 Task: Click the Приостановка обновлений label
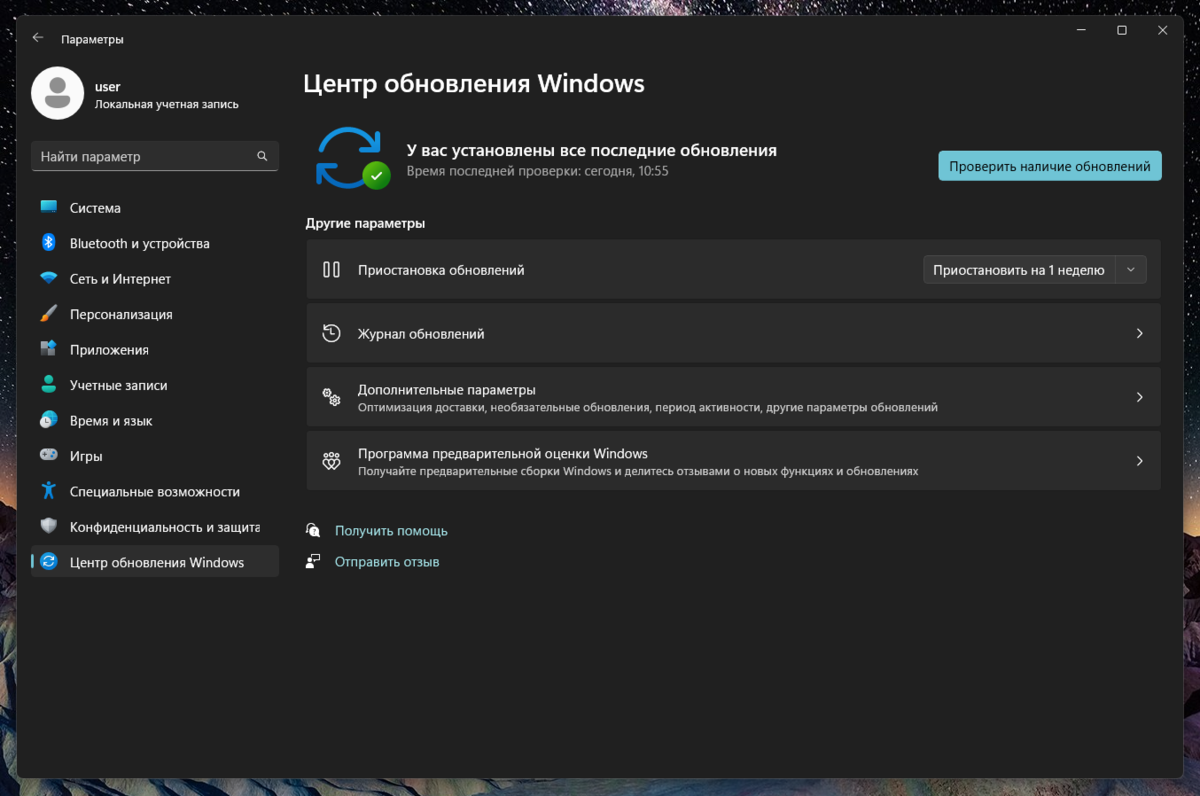pyautogui.click(x=441, y=270)
